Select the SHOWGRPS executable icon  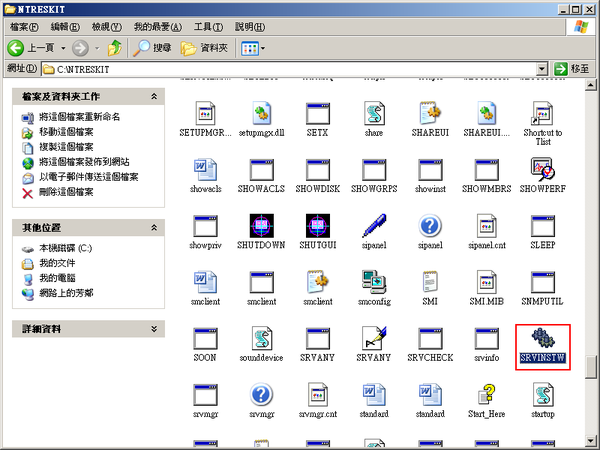point(374,170)
